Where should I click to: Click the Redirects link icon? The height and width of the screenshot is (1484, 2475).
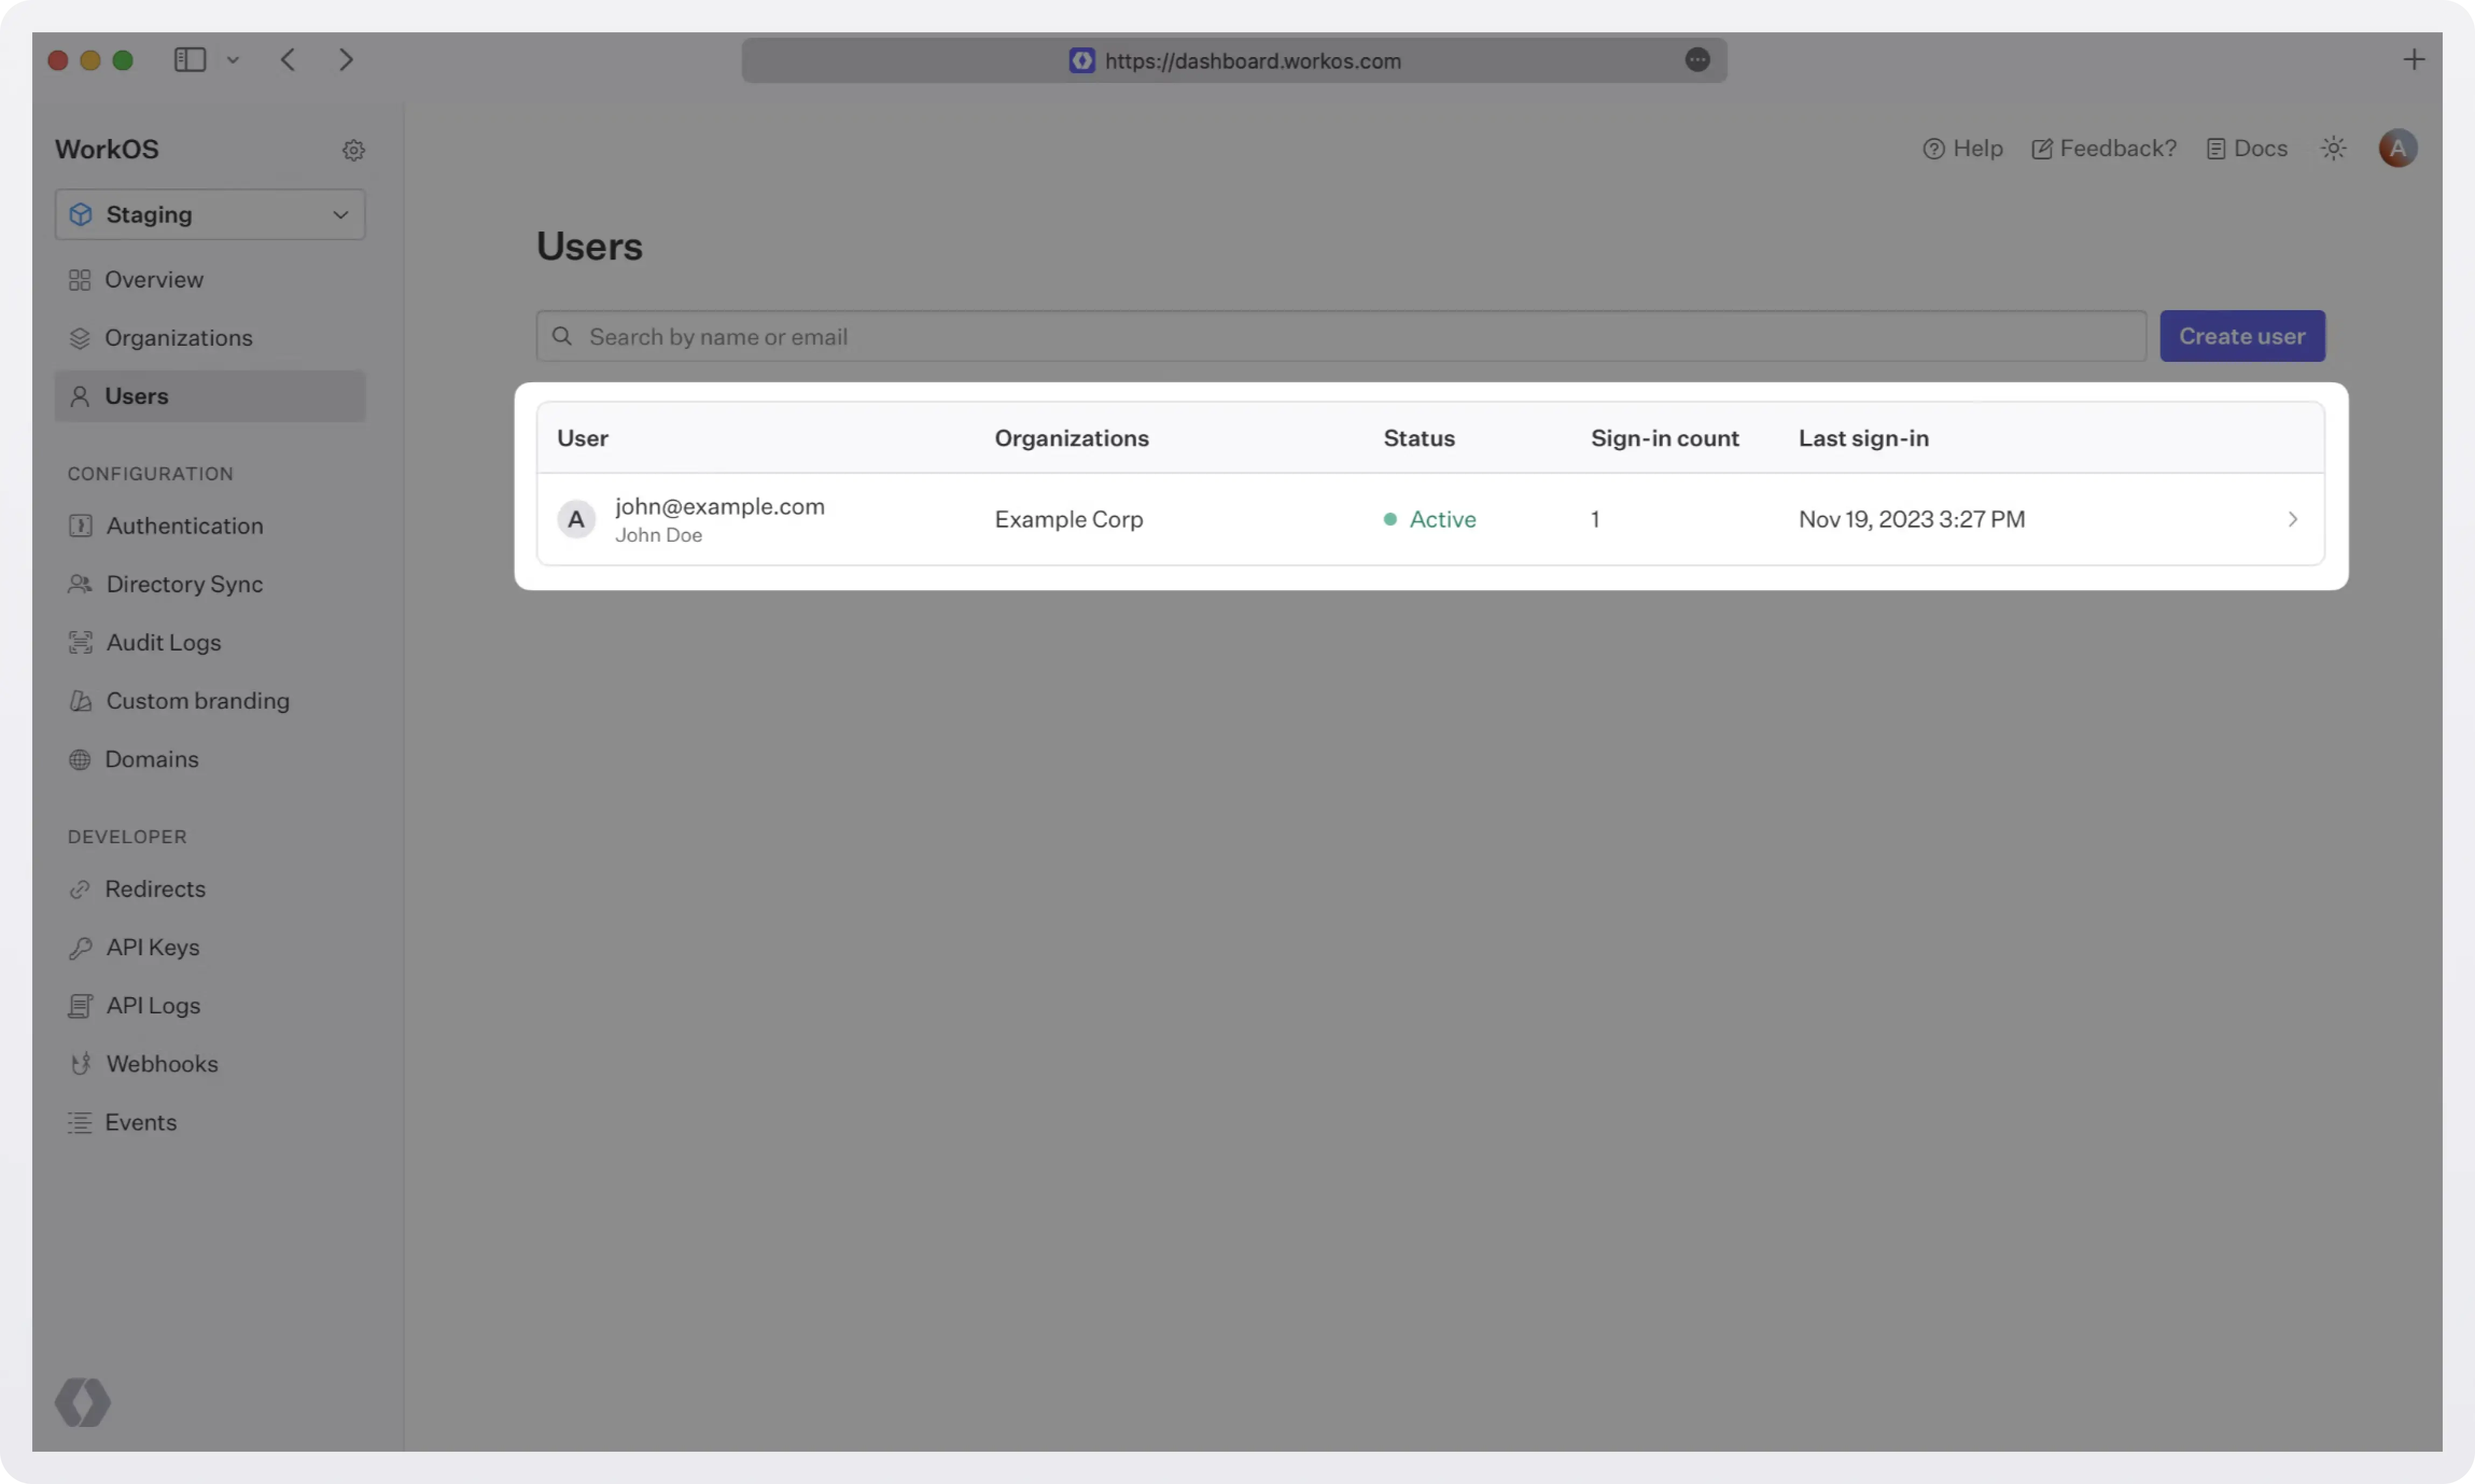coord(80,889)
